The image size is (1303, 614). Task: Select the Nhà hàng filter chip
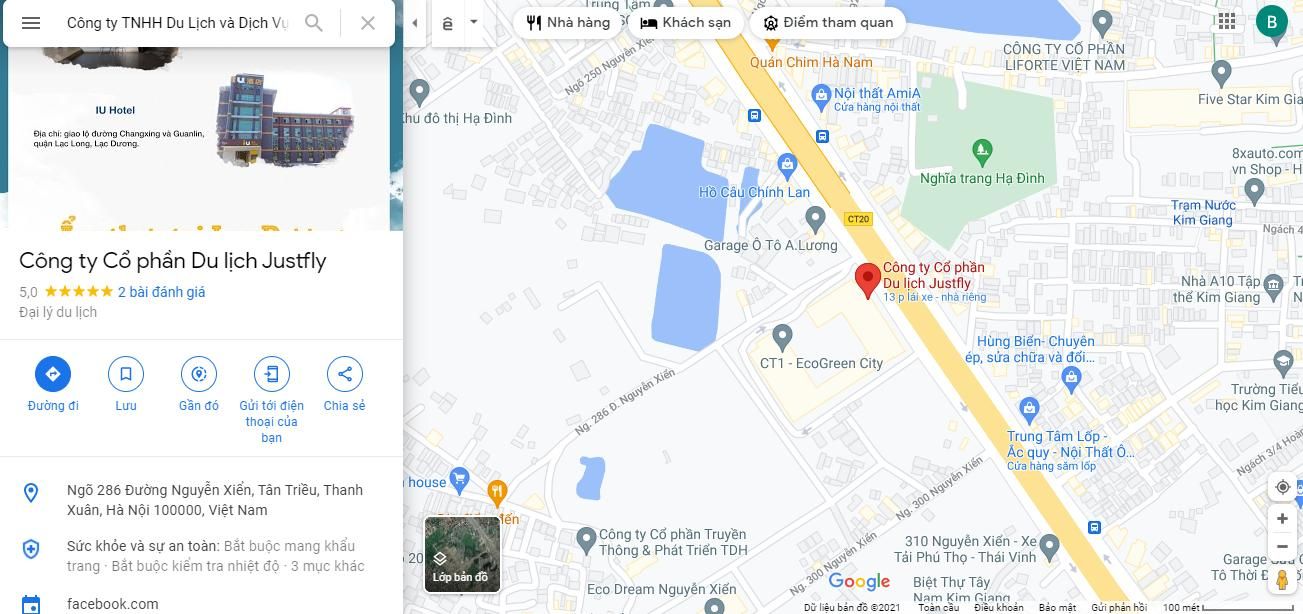[568, 22]
